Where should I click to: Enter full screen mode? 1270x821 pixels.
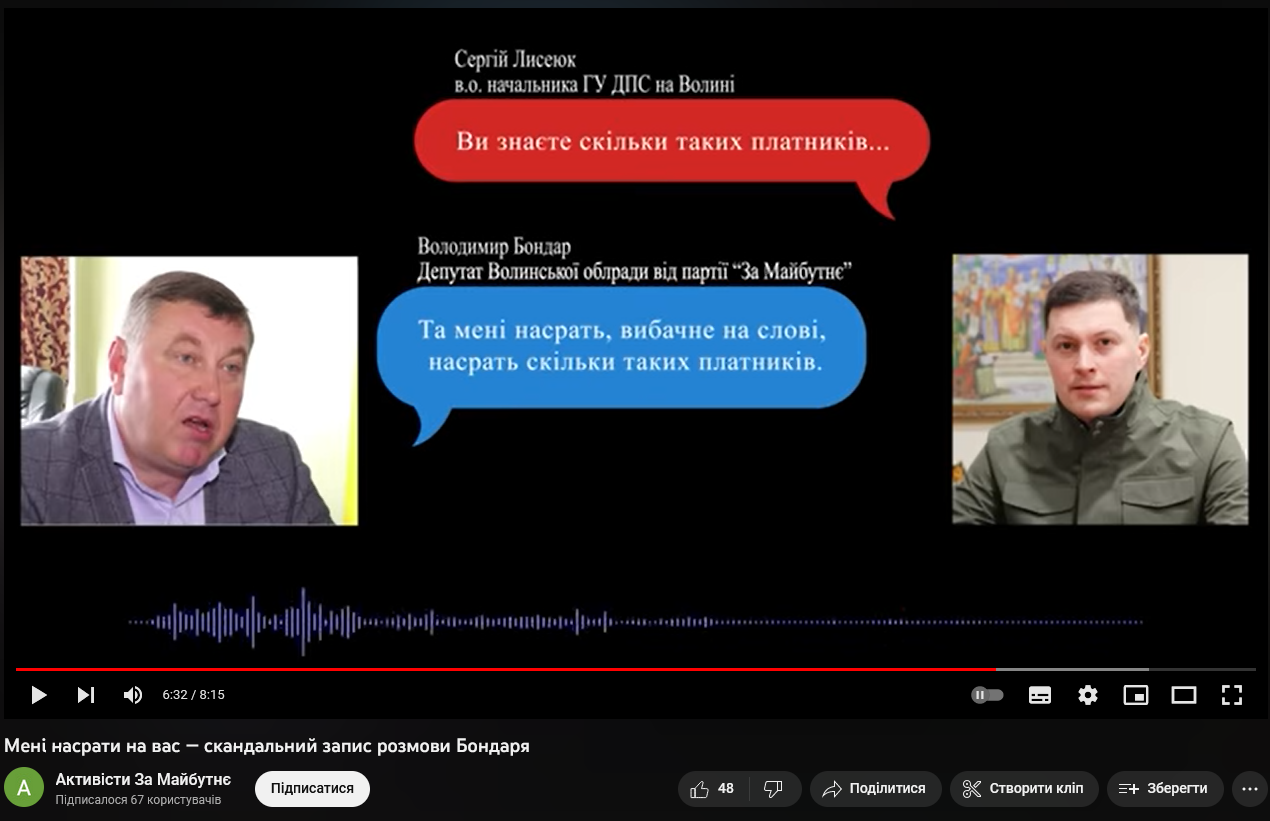click(x=1232, y=695)
